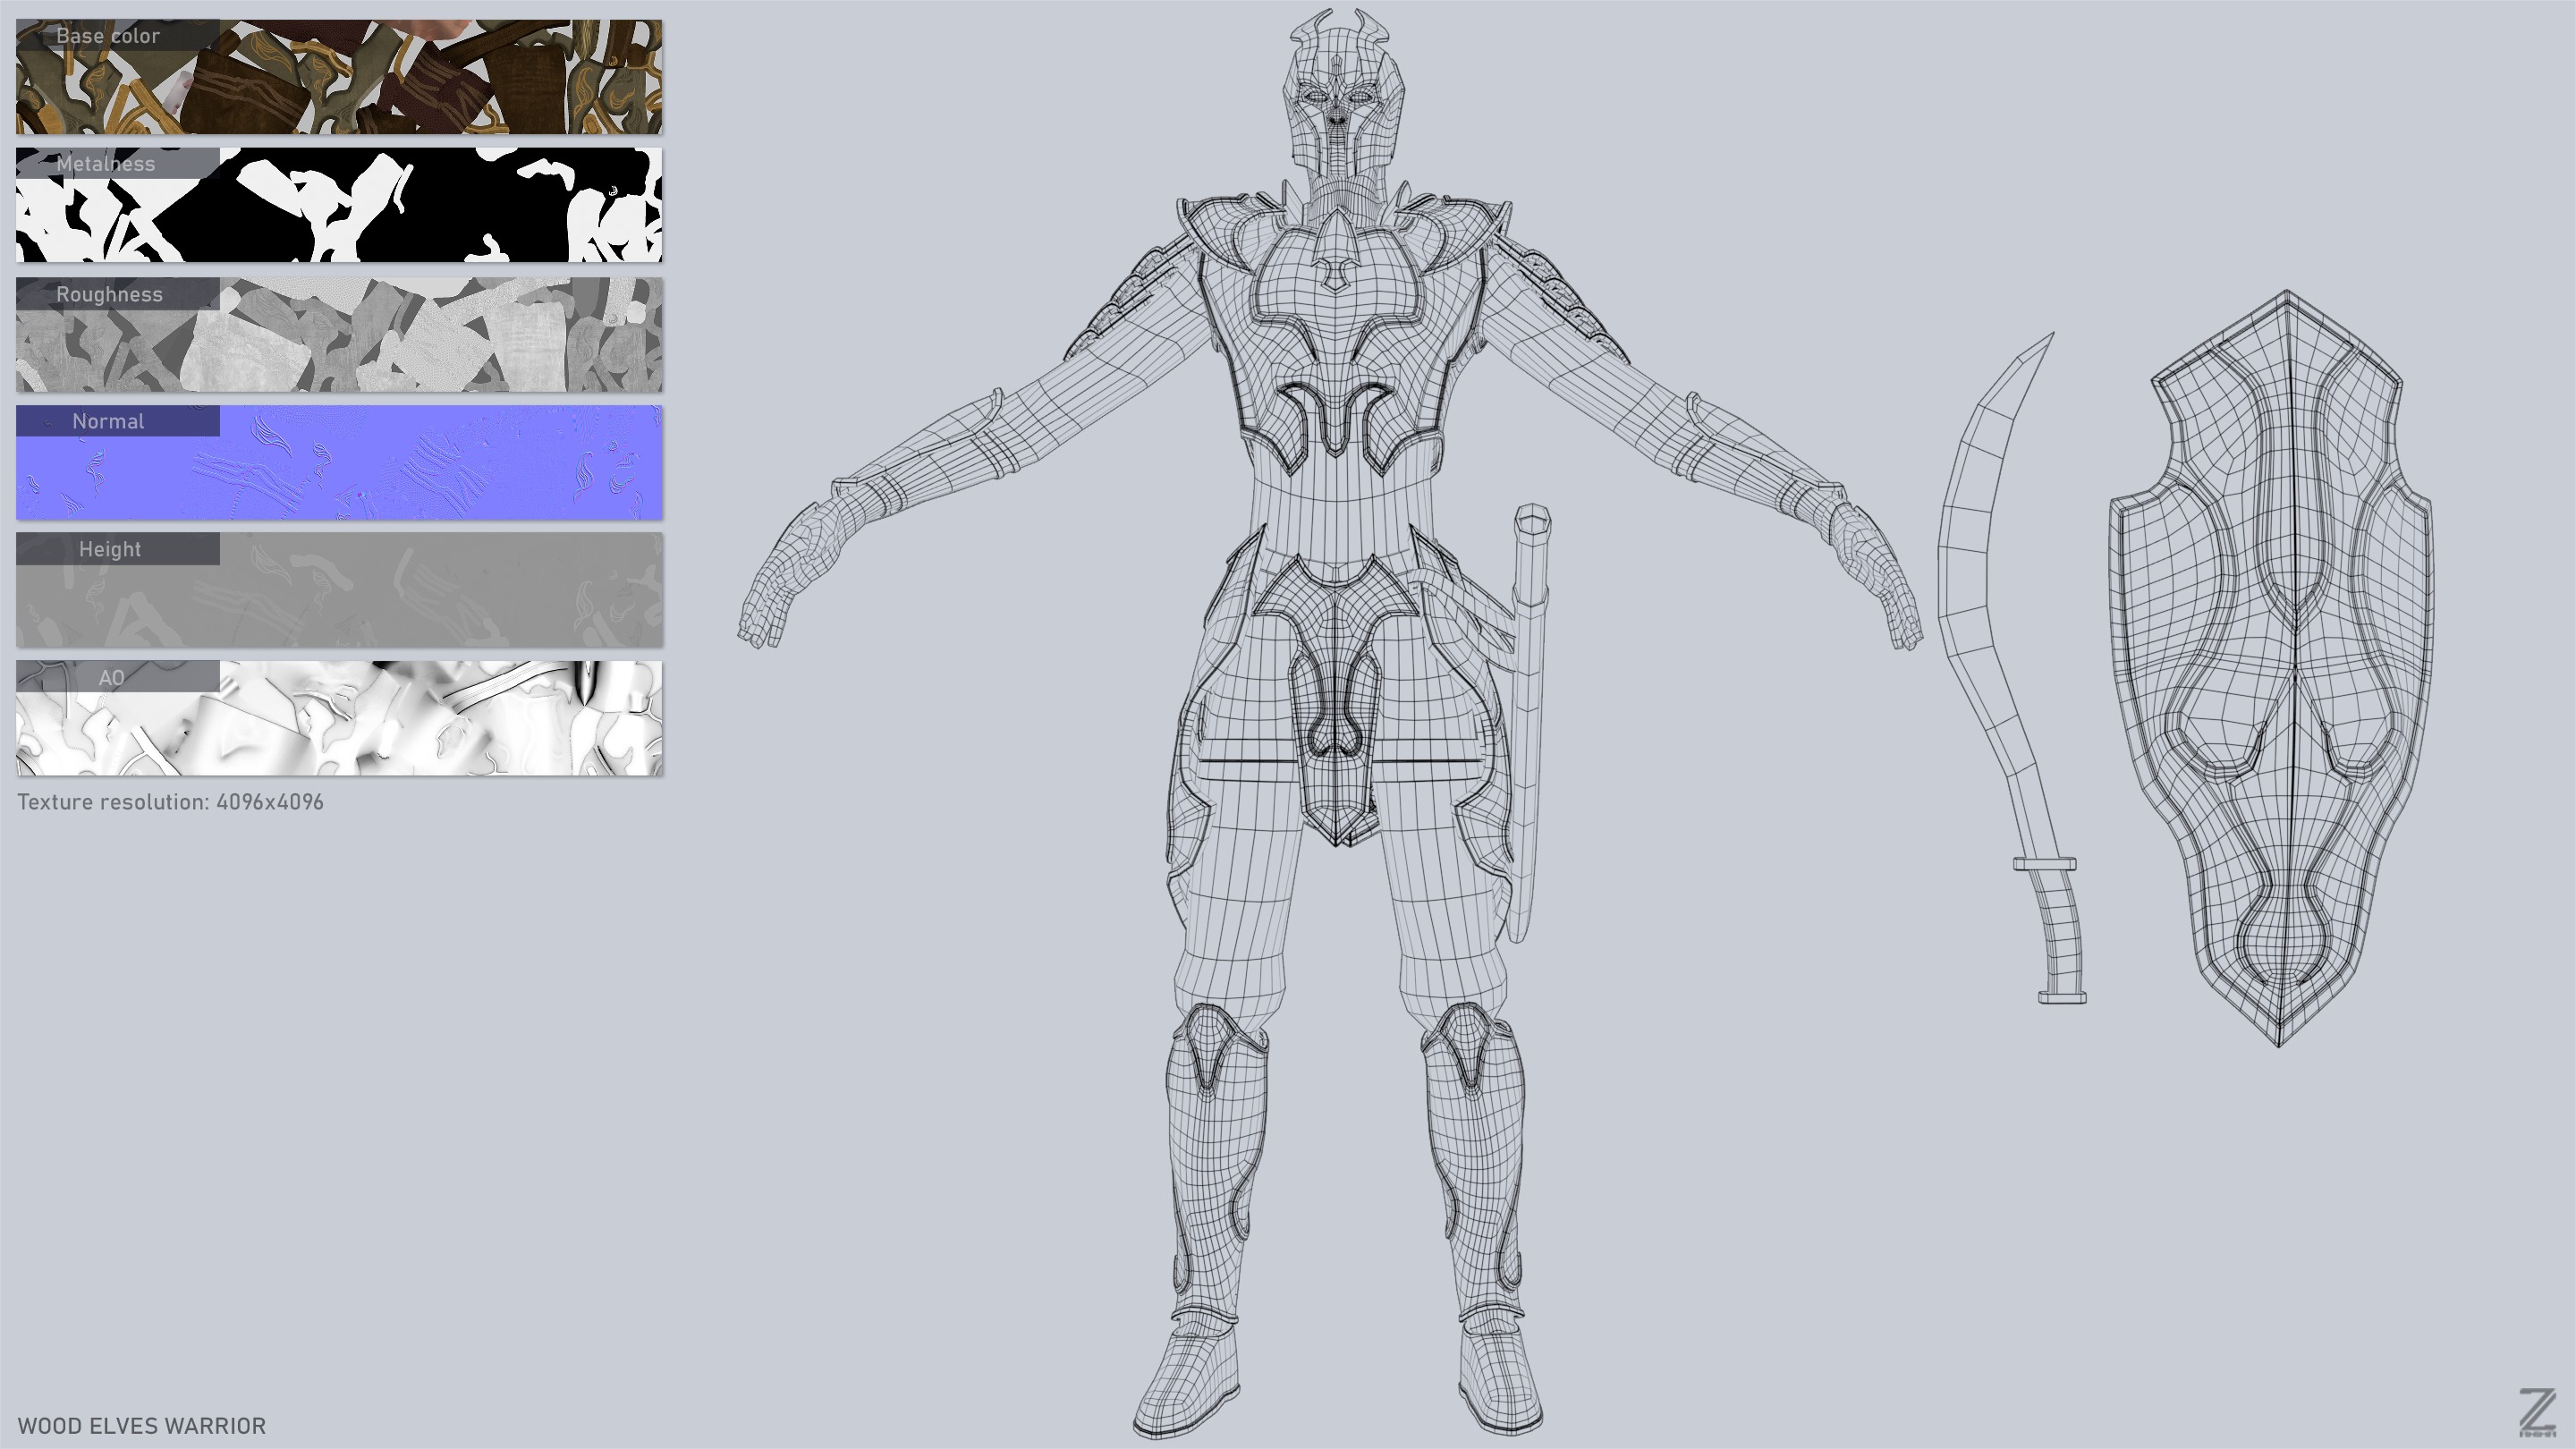2576x1449 pixels.
Task: Click the WOOD ELVES WARRIOR title text
Action: 142,1426
